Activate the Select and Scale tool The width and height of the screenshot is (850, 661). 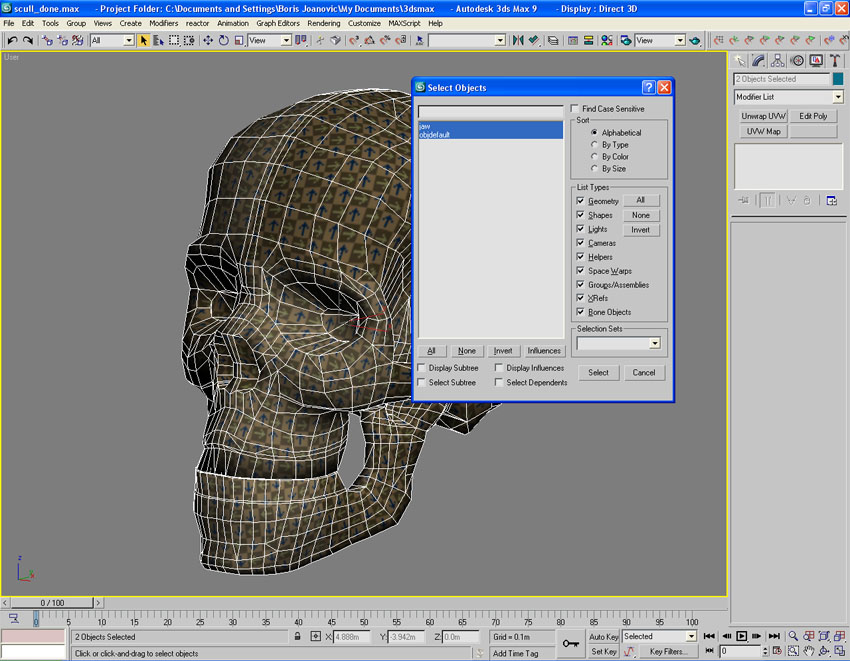coord(239,40)
